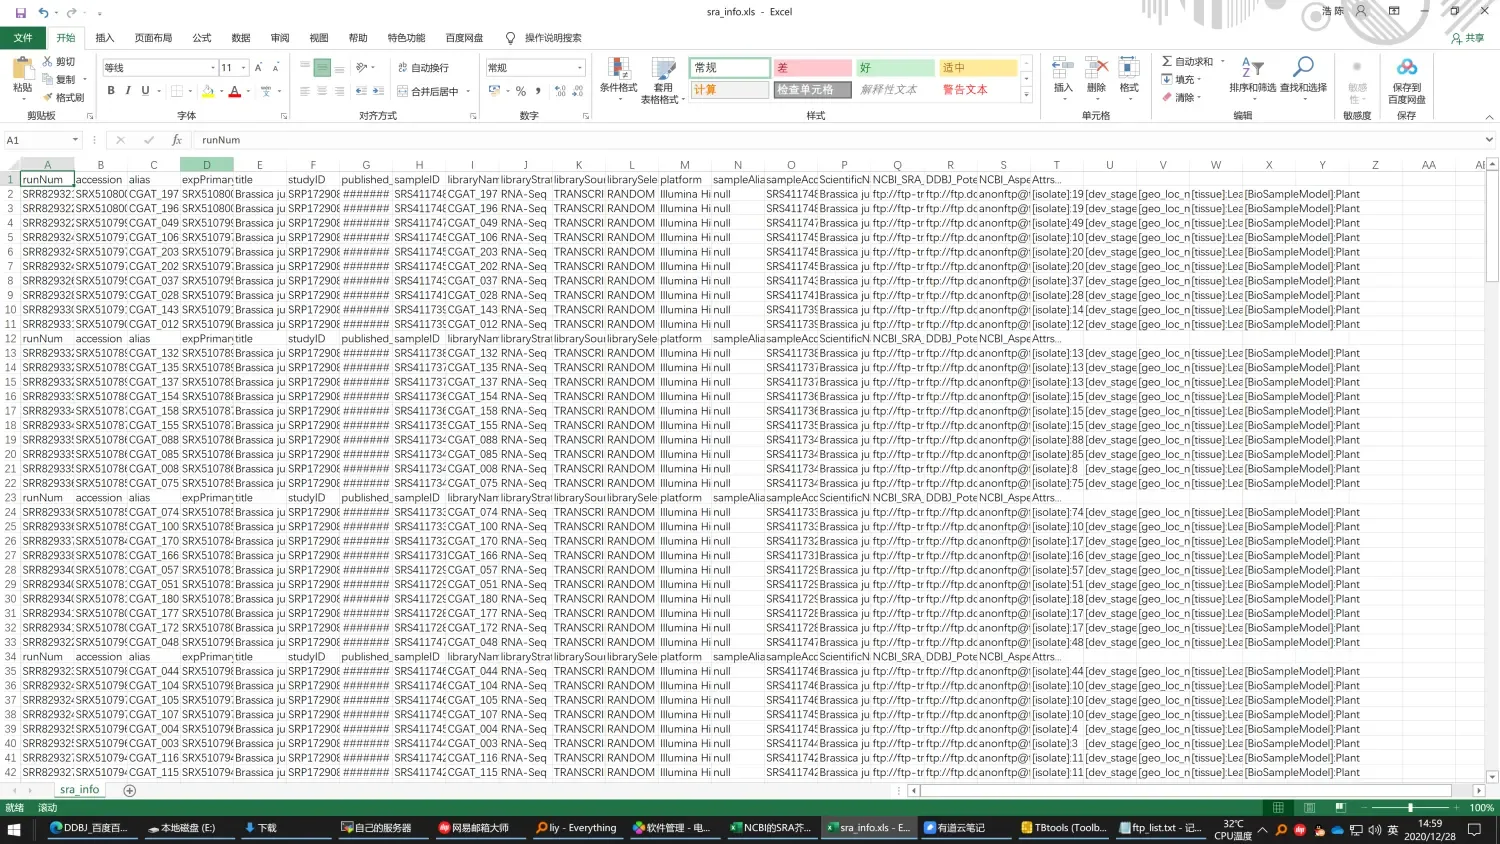Click the percent style icon
1500x844 pixels.
(520, 91)
